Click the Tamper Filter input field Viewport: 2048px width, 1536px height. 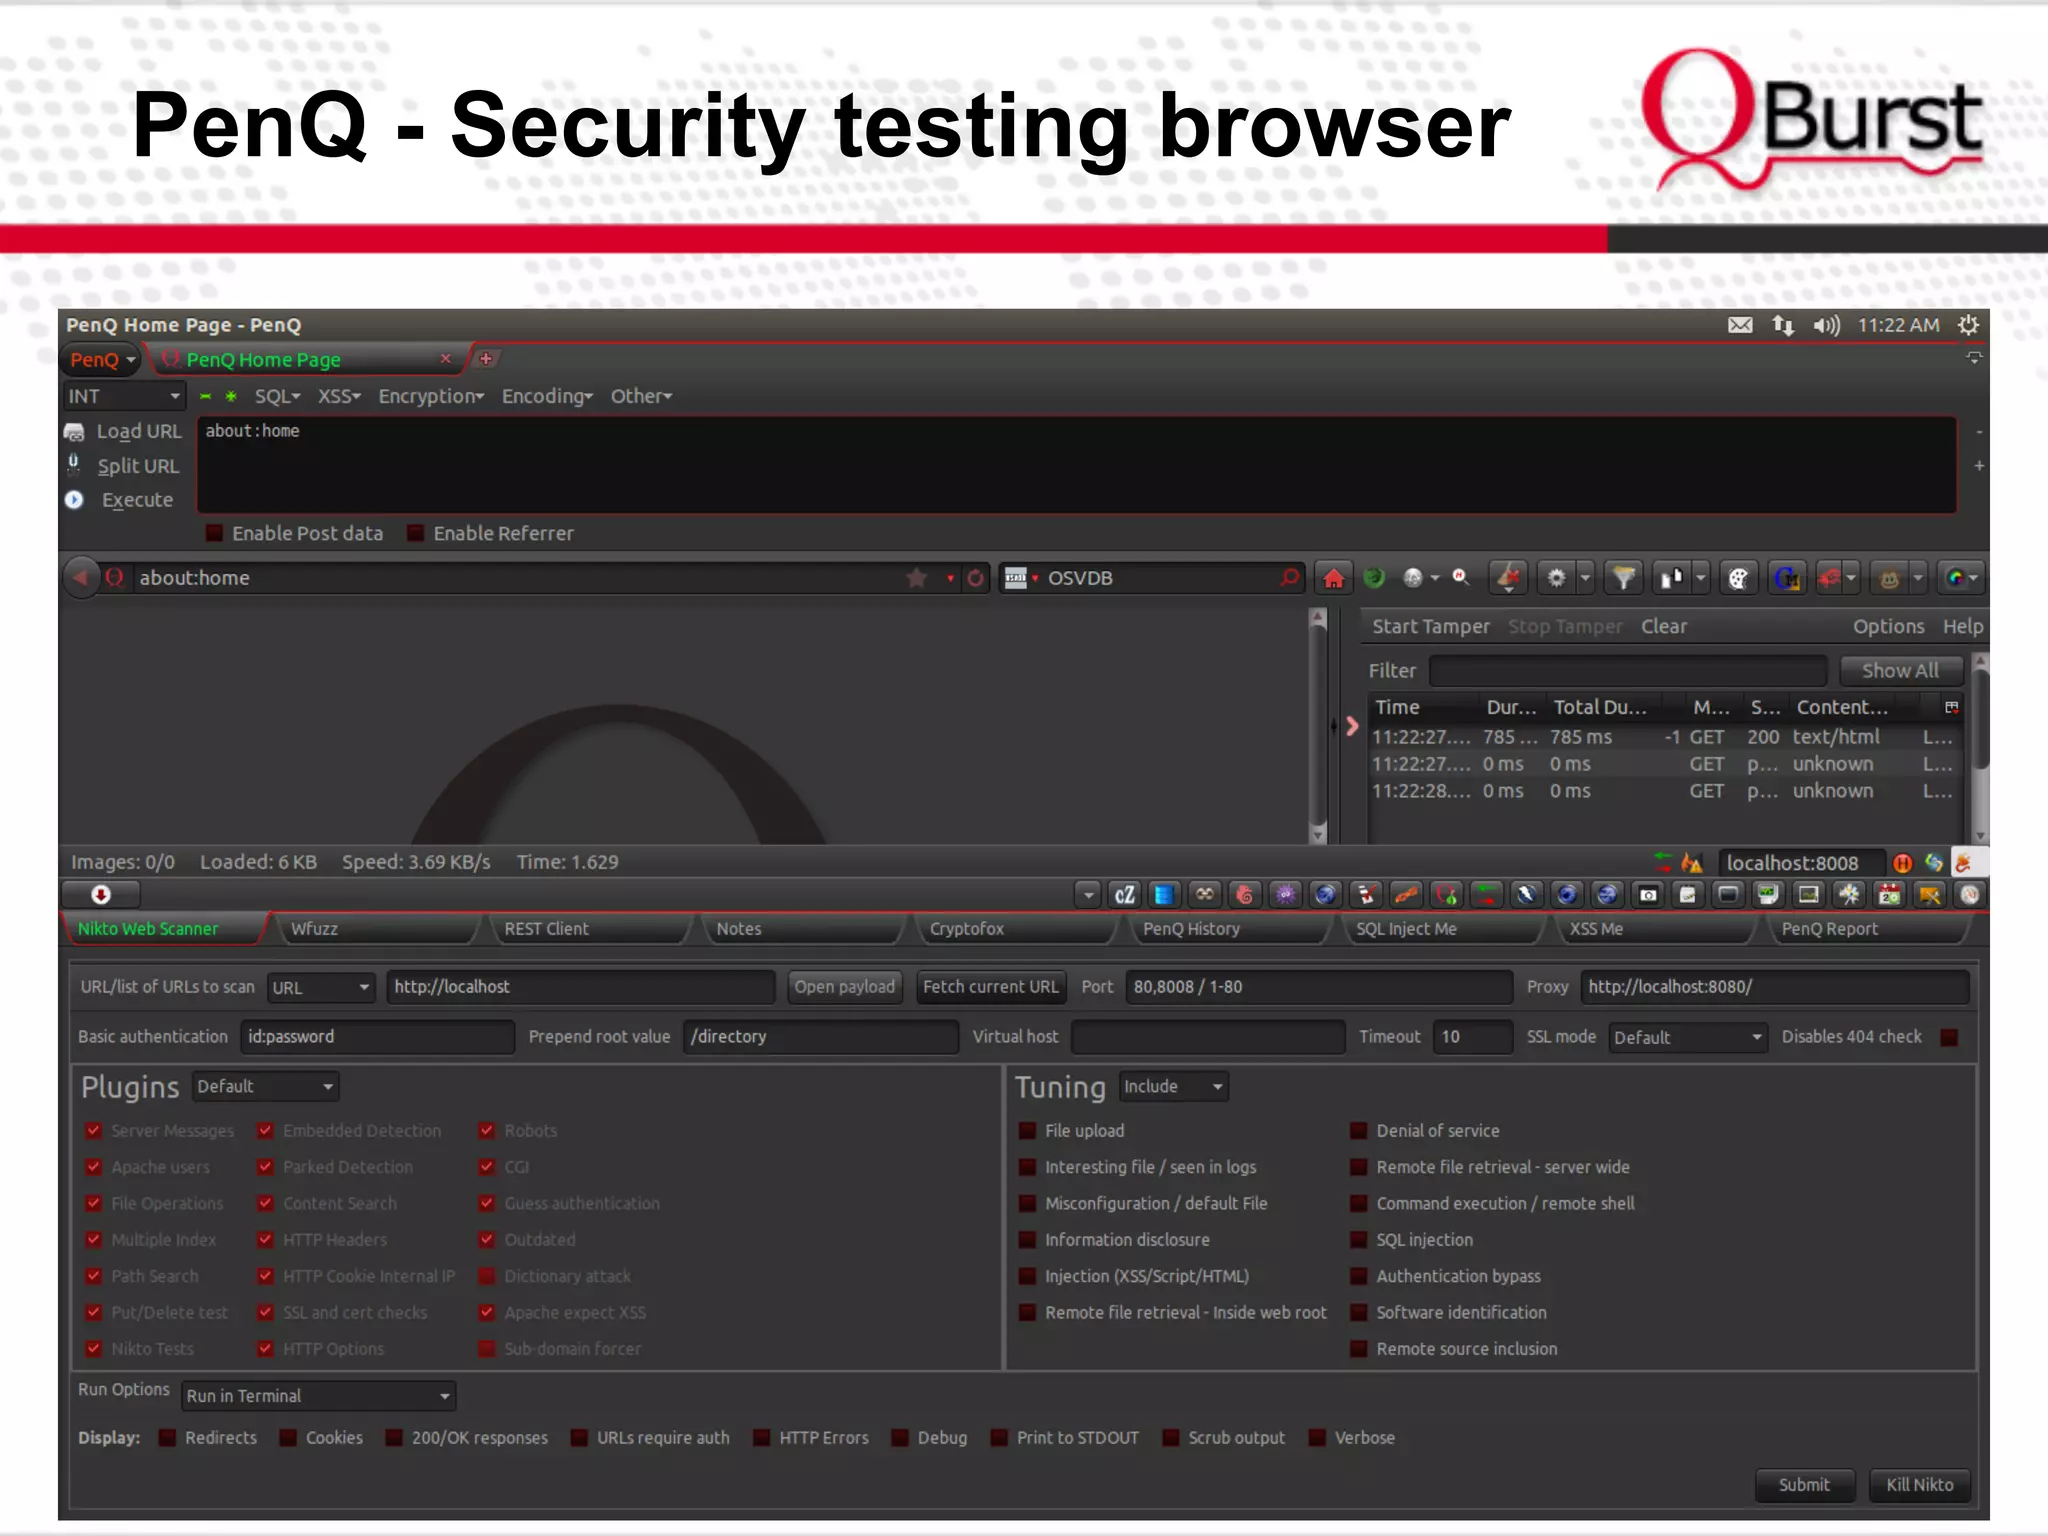[x=1628, y=671]
